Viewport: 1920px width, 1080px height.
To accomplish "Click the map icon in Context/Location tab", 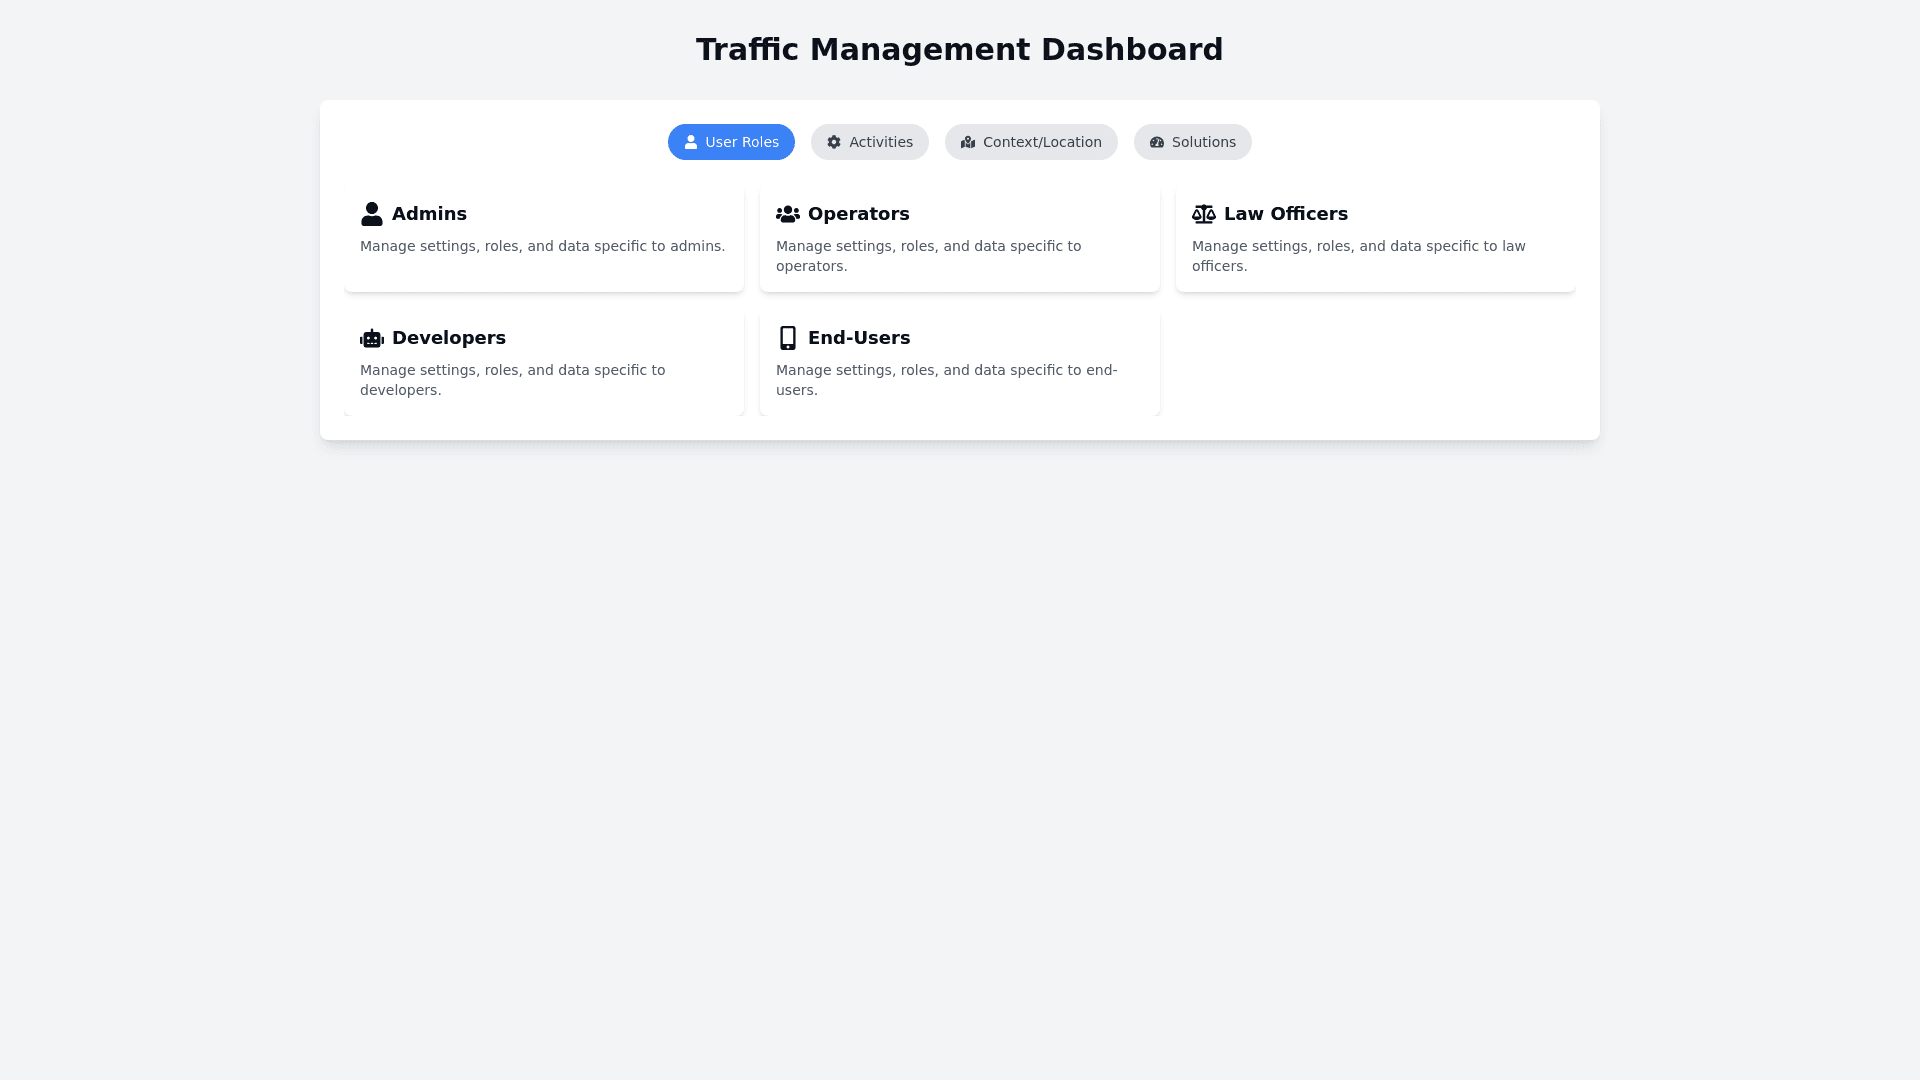I will click(968, 142).
